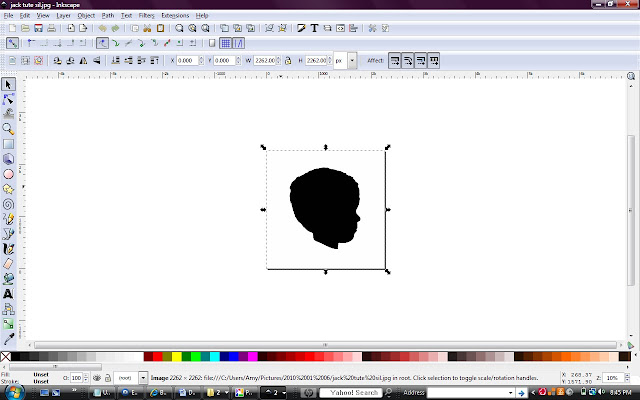
Task: Open the XML editor icon
Action: tap(340, 28)
